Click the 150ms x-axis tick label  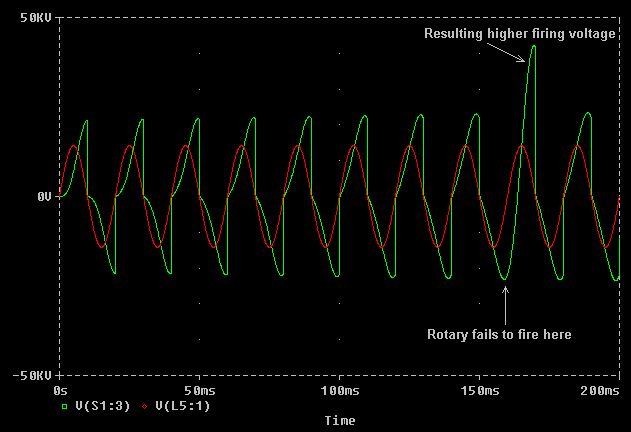point(479,389)
